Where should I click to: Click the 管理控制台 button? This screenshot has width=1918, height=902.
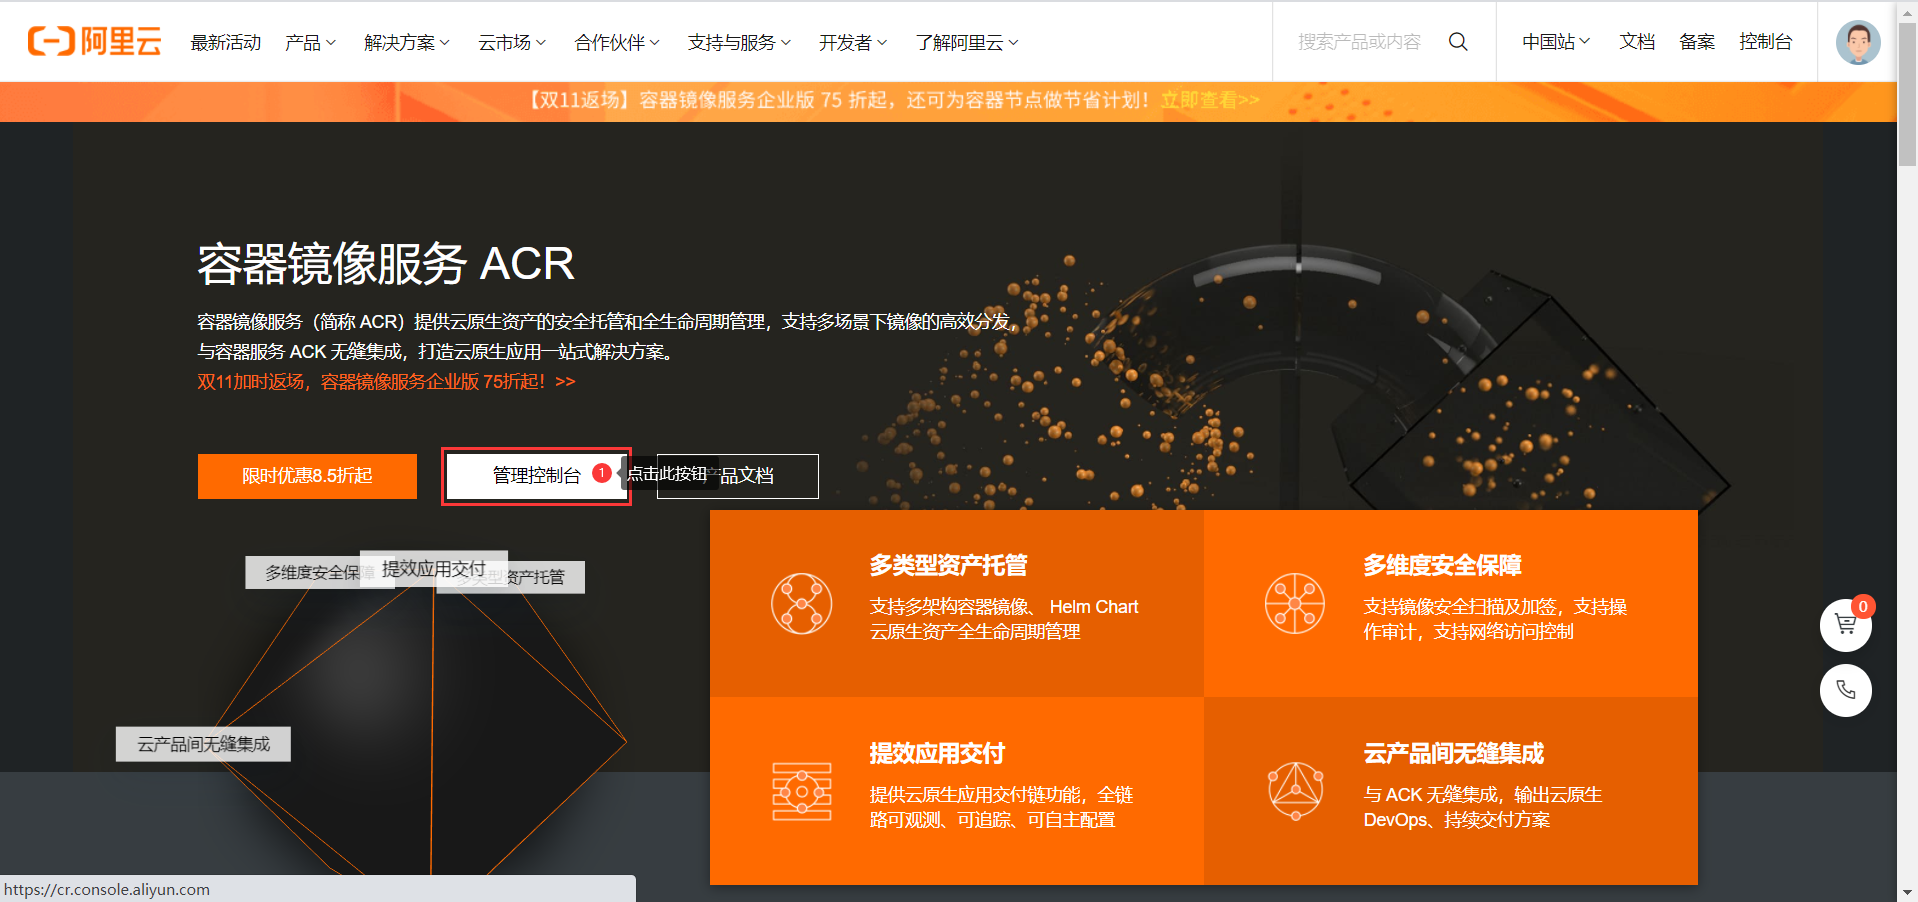pyautogui.click(x=537, y=476)
